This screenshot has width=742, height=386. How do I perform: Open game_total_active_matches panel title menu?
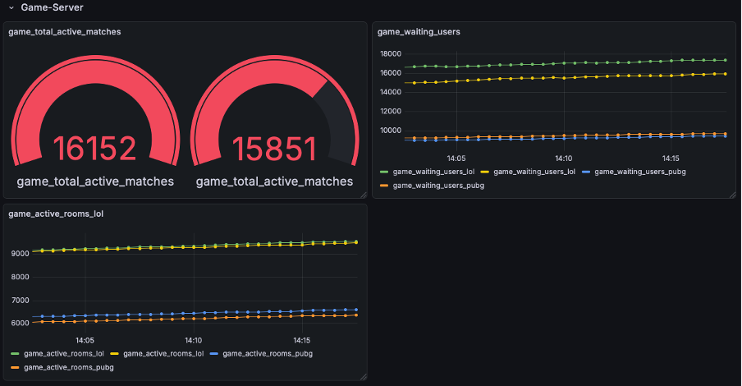click(x=65, y=32)
